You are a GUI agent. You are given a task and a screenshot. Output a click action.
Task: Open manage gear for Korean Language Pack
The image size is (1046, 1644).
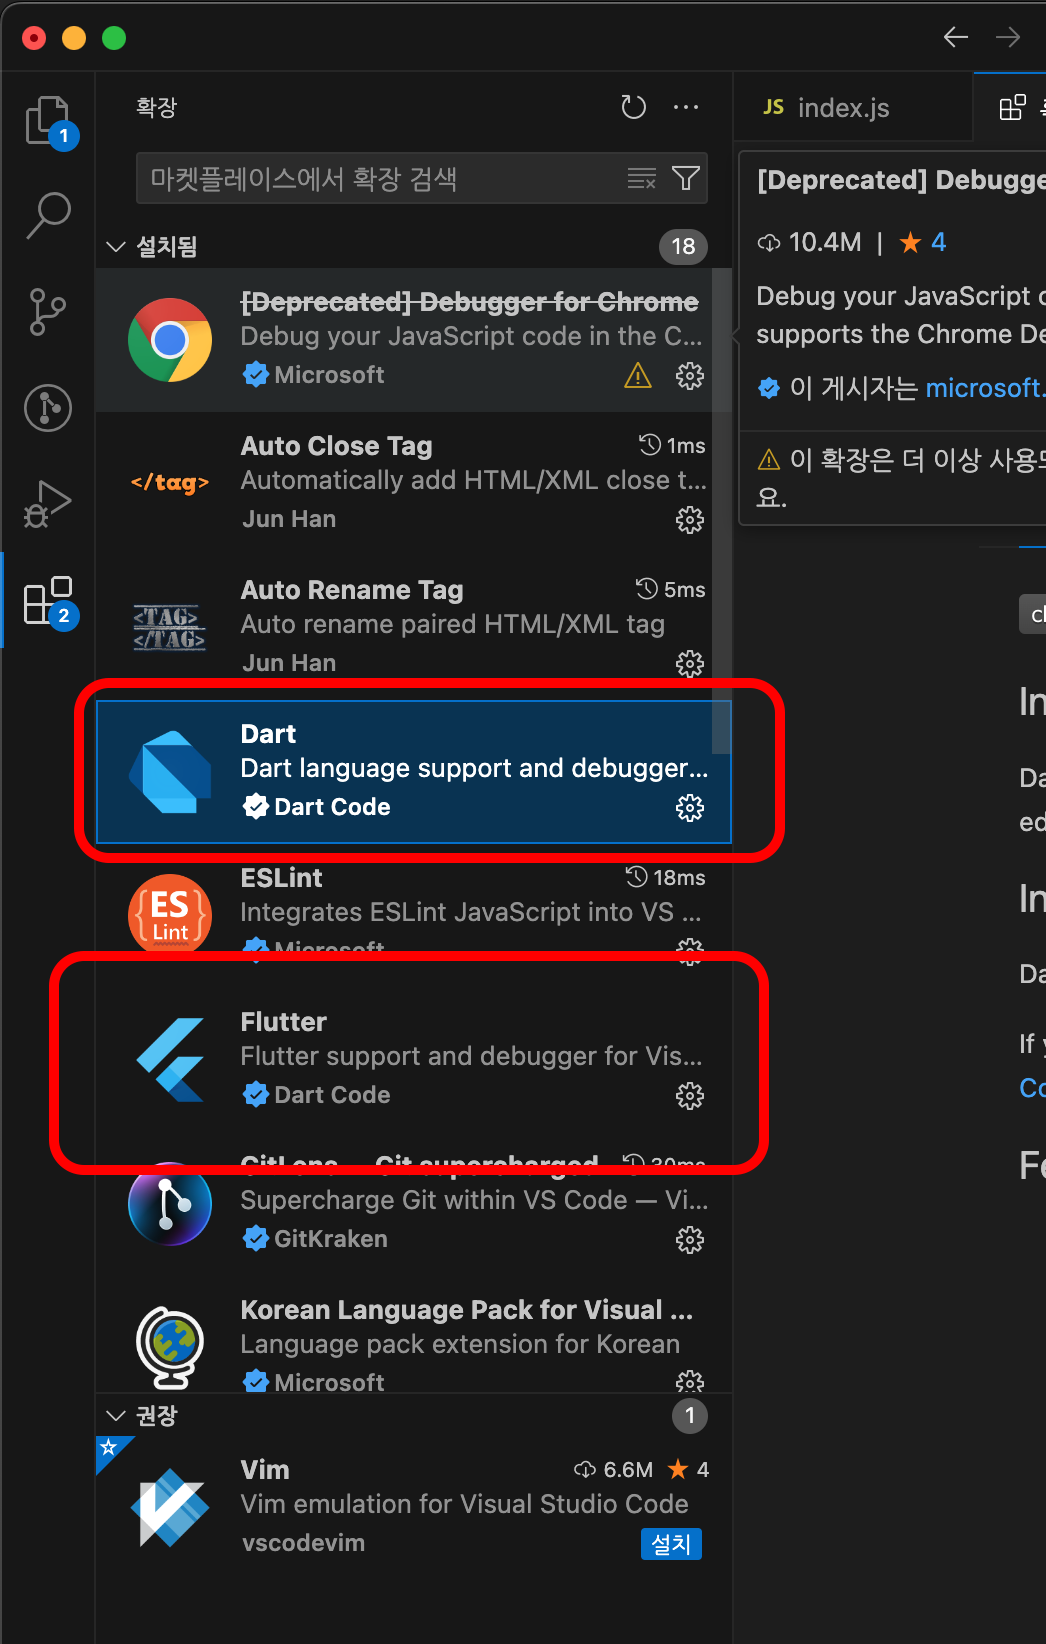click(x=690, y=1382)
